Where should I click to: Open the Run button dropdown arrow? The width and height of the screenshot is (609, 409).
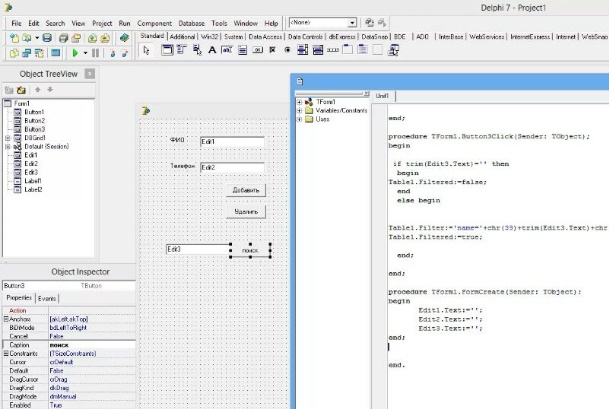click(85, 53)
